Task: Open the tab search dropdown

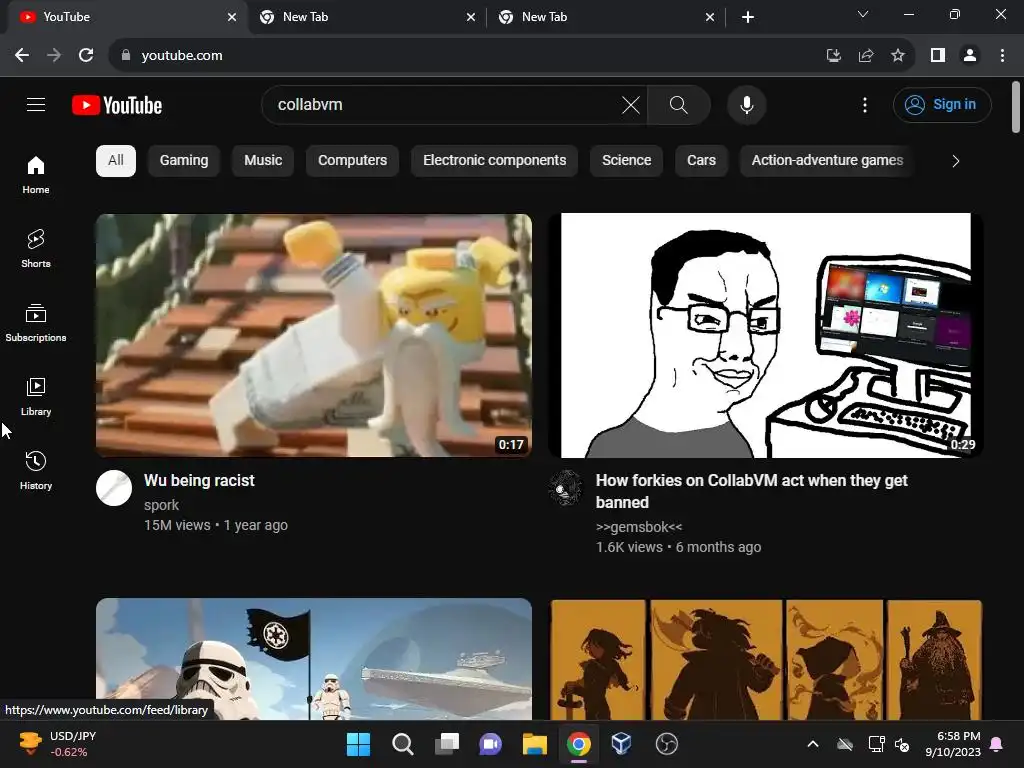Action: click(863, 14)
